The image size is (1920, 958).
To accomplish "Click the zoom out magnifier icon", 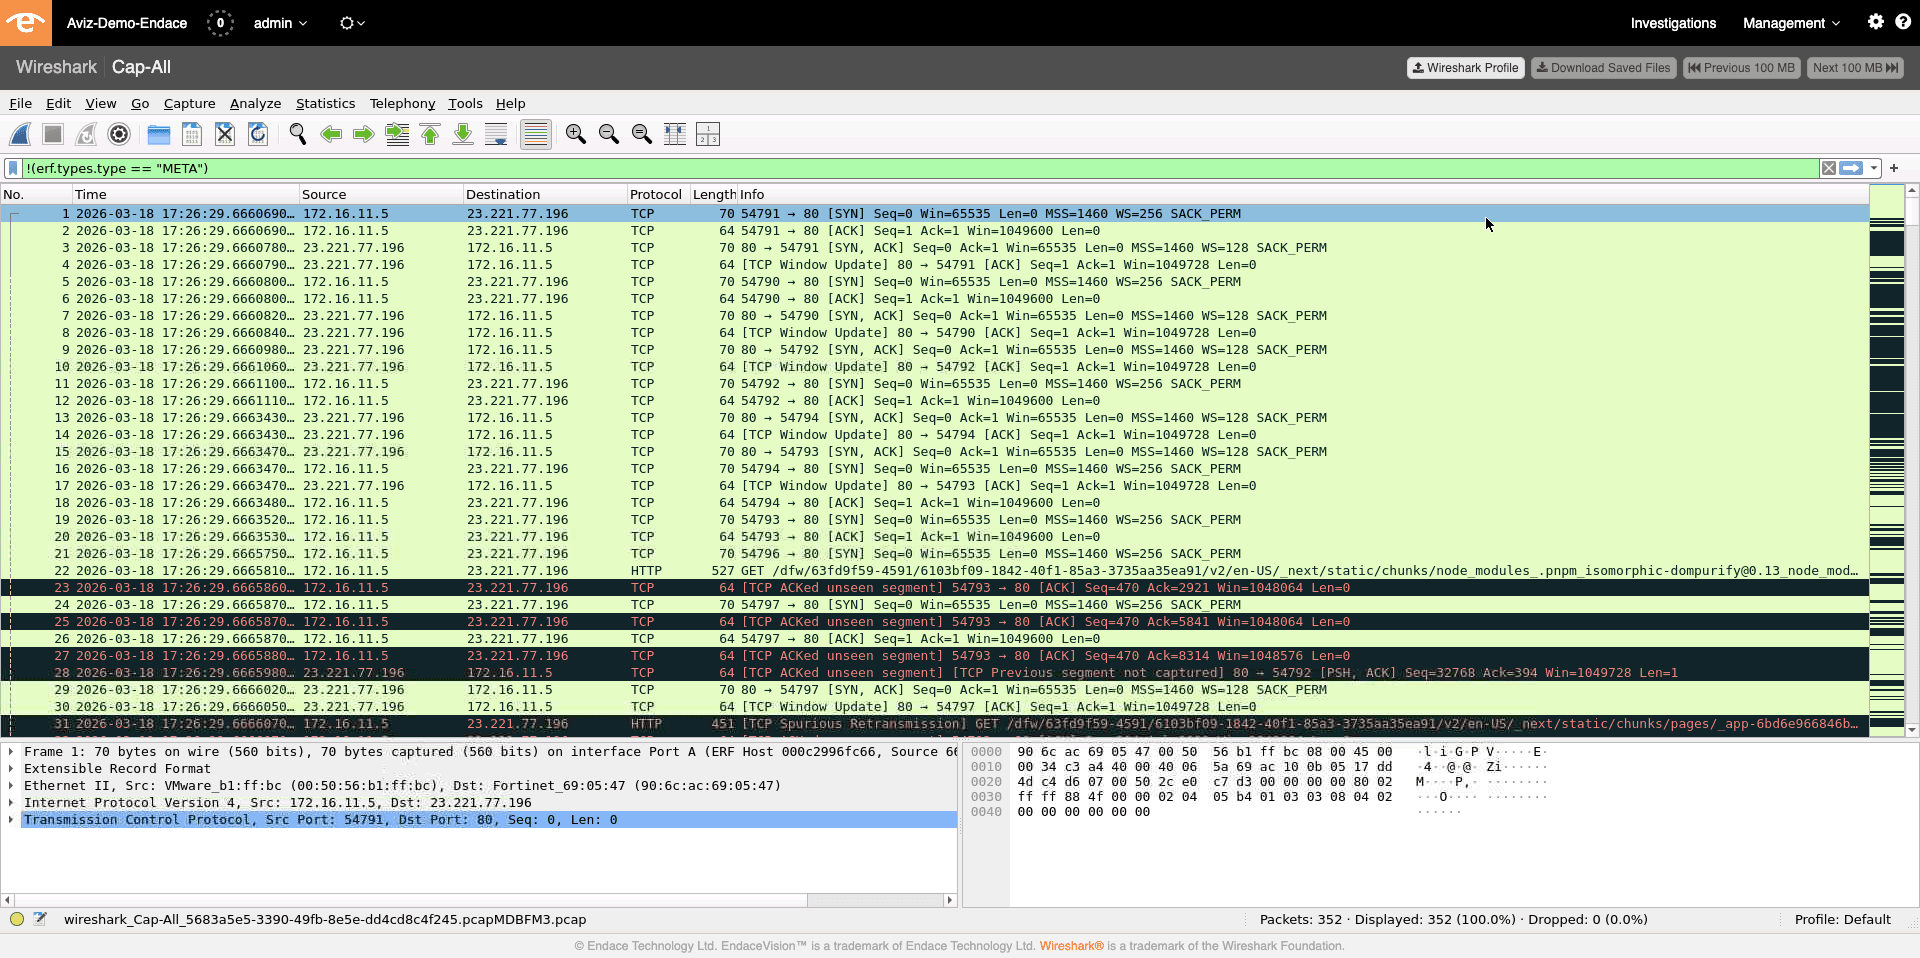I will 609,134.
